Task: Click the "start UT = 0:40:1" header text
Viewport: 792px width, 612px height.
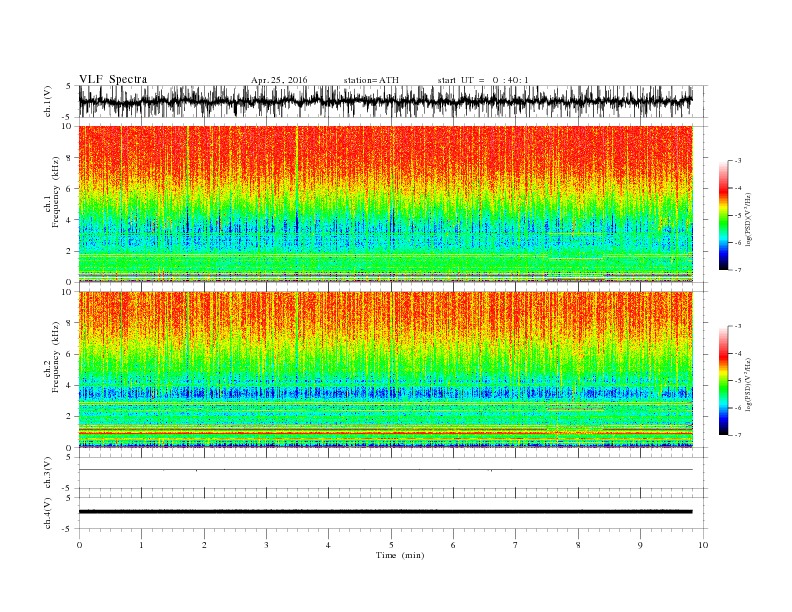Action: click(483, 80)
